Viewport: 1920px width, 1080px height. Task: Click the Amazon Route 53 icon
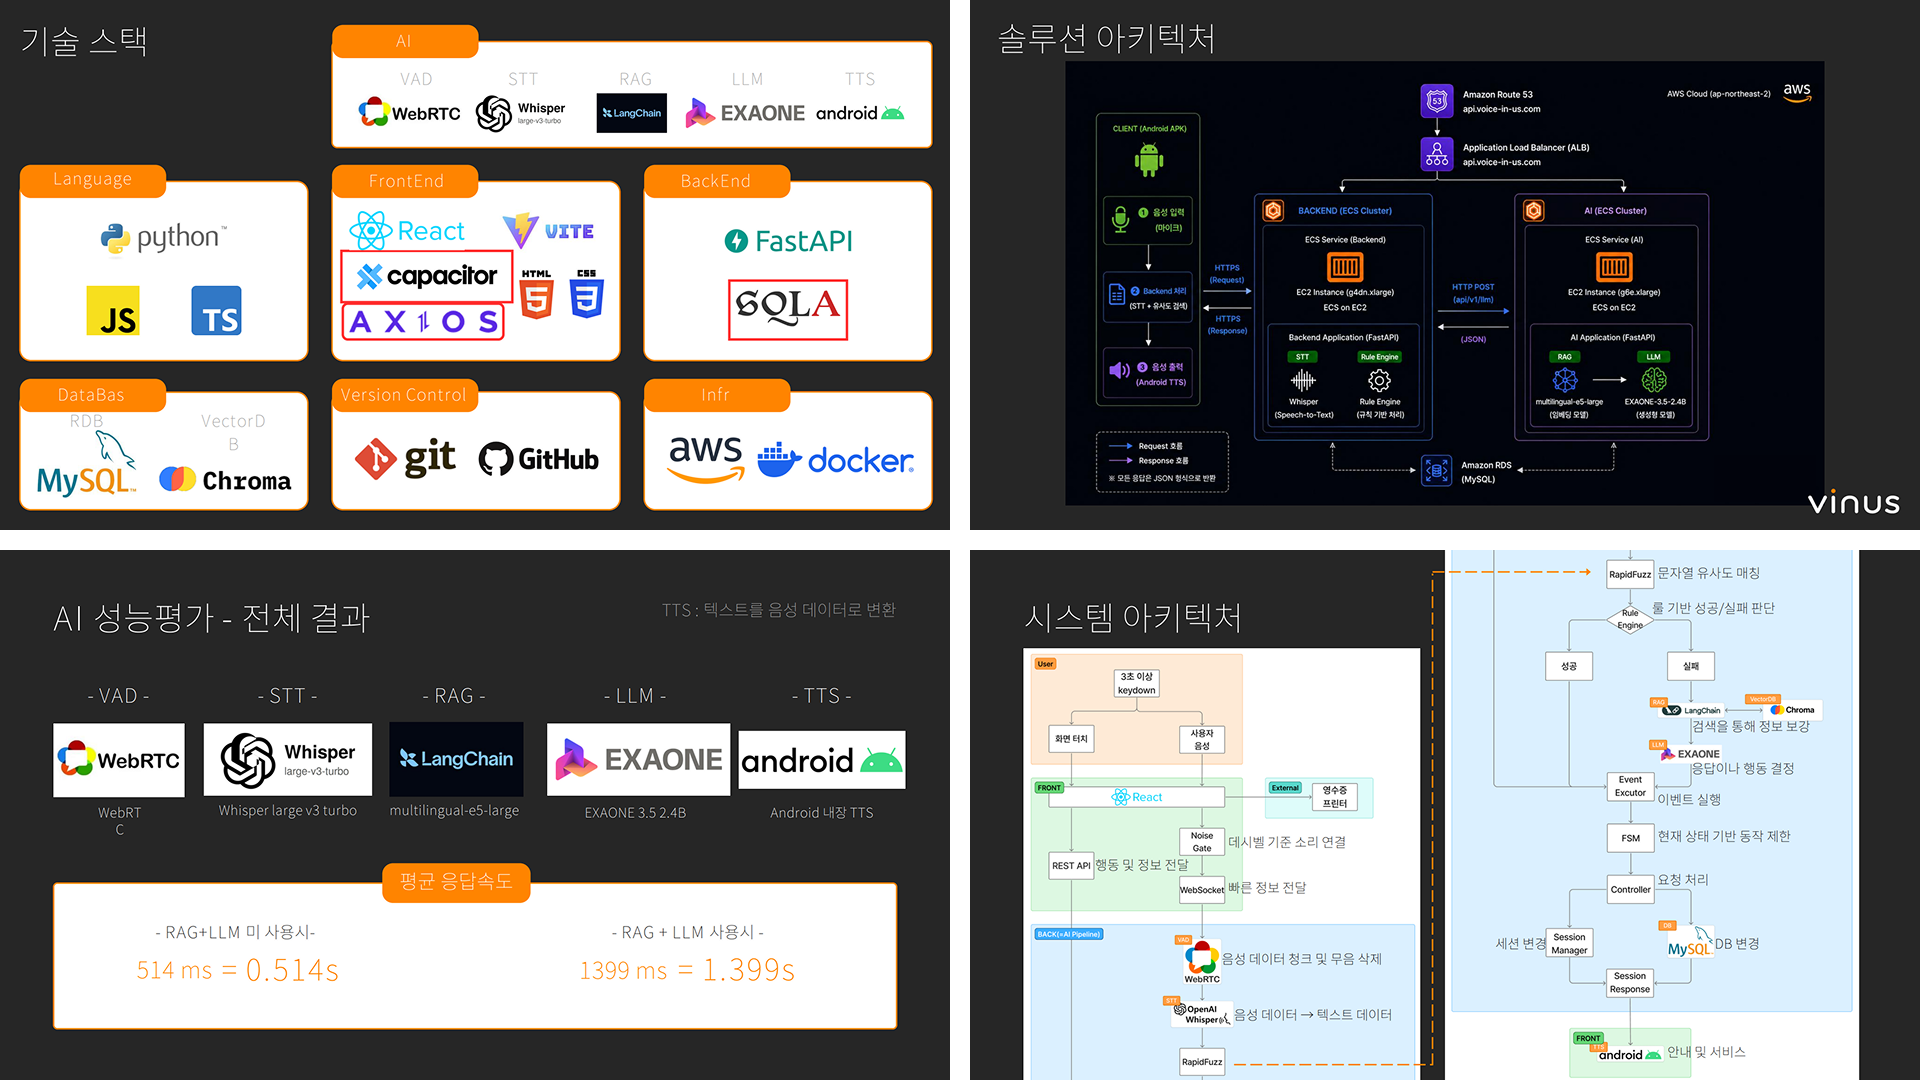[x=1437, y=101]
